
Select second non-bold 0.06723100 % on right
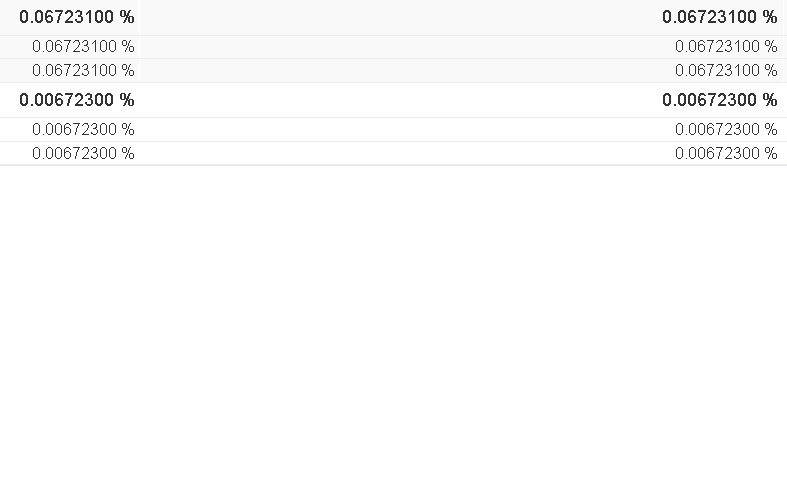pyautogui.click(x=726, y=70)
